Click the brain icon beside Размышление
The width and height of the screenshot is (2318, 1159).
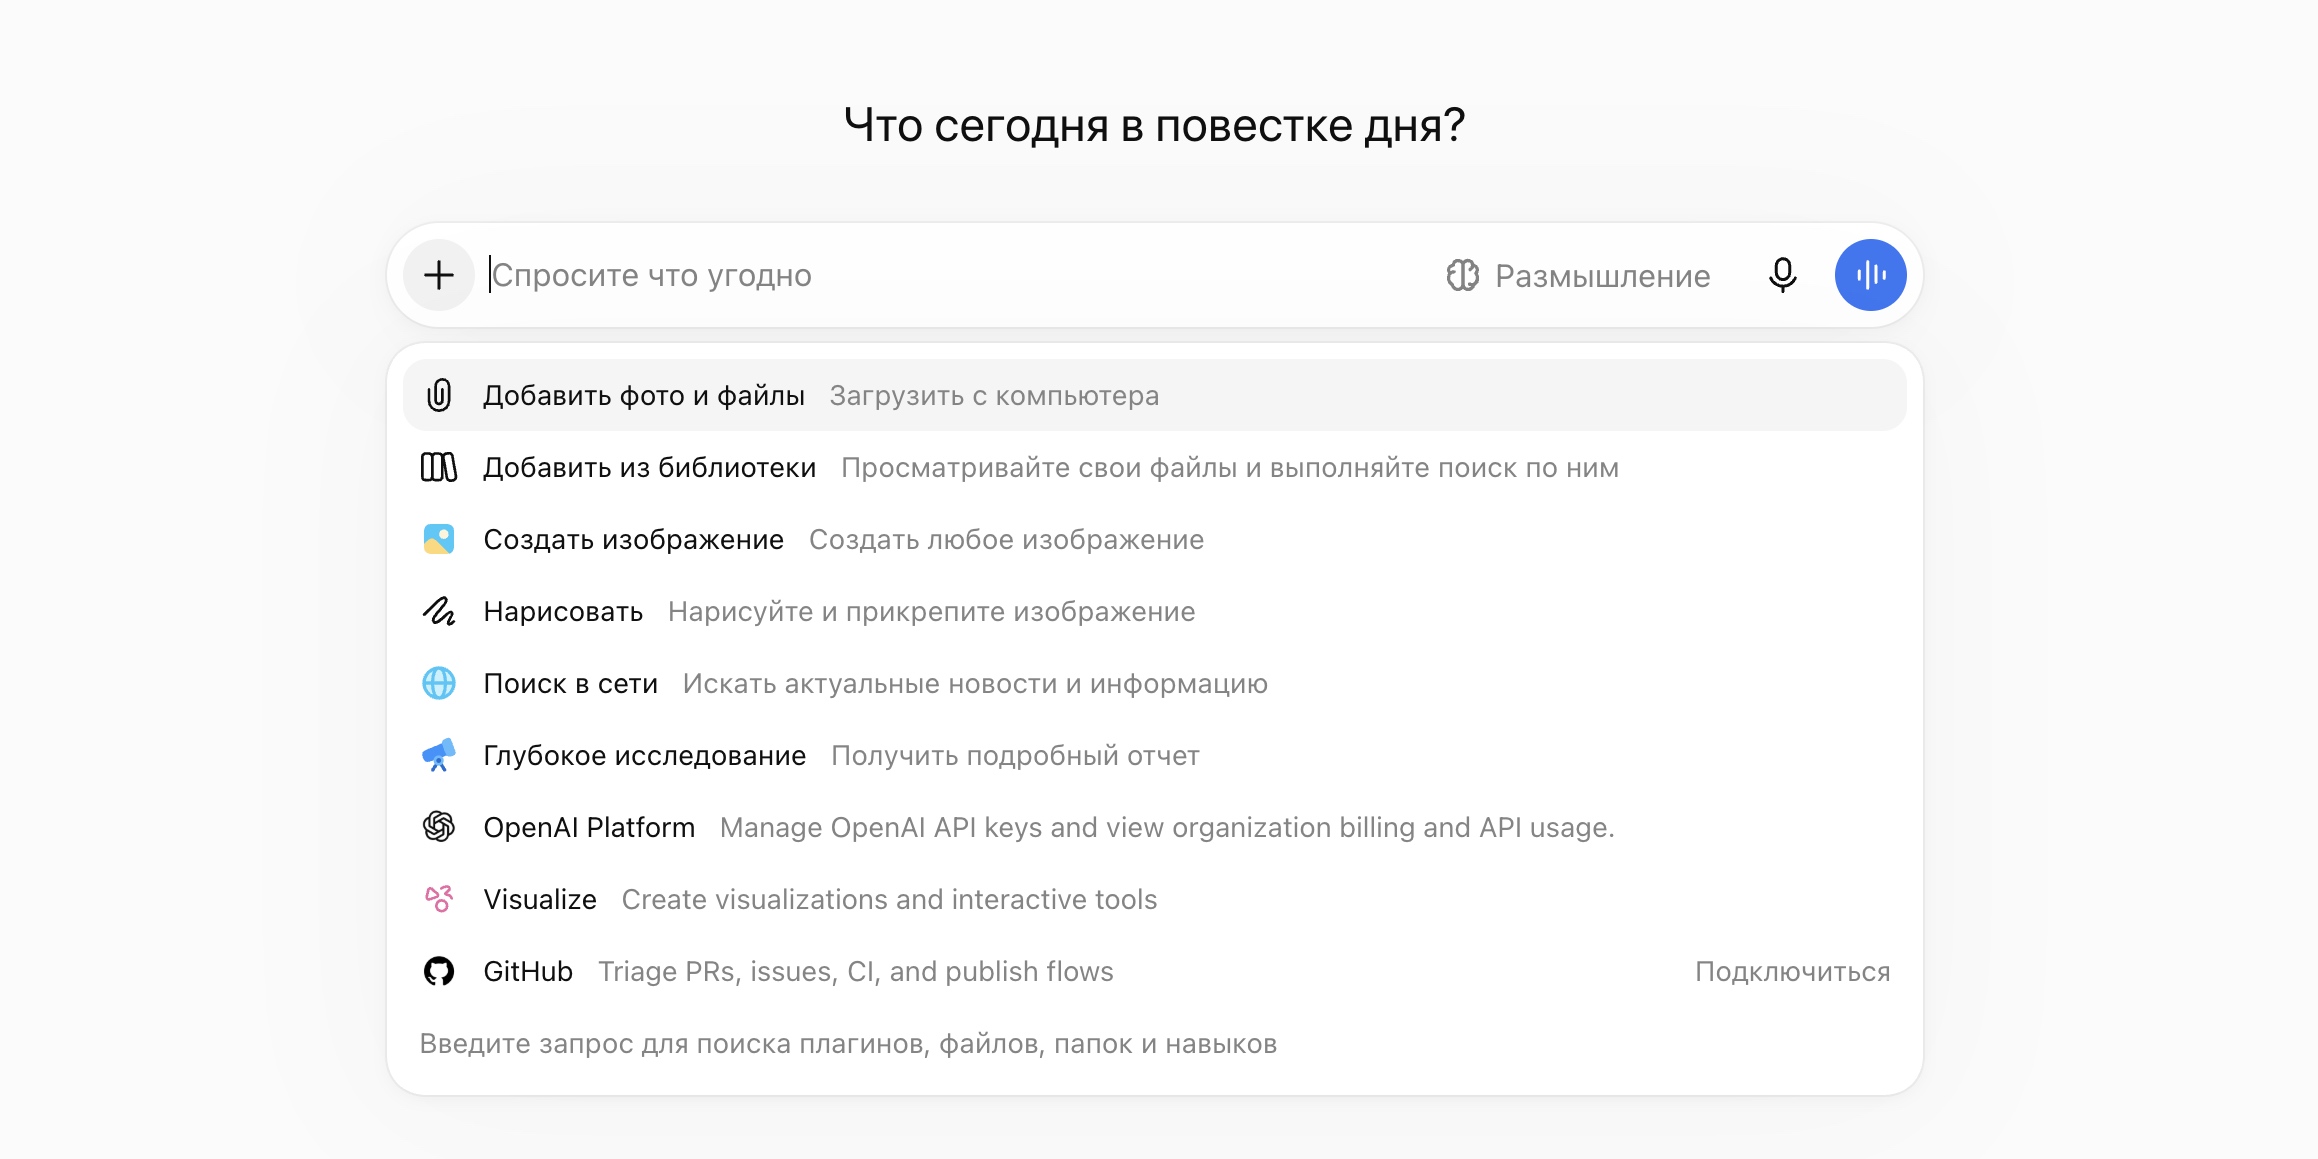click(x=1462, y=275)
